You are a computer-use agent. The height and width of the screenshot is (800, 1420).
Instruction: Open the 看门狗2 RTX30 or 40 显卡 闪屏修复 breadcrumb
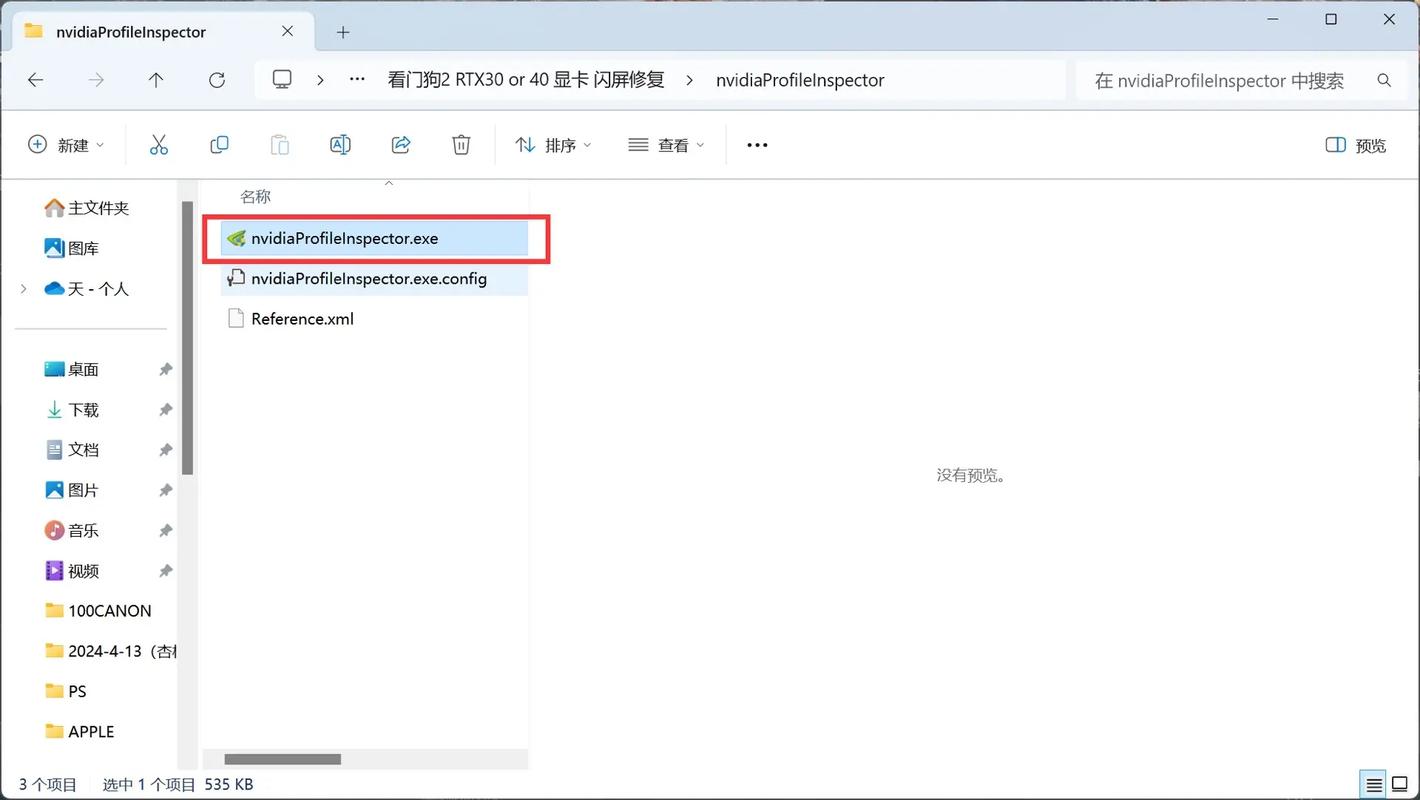pos(526,80)
